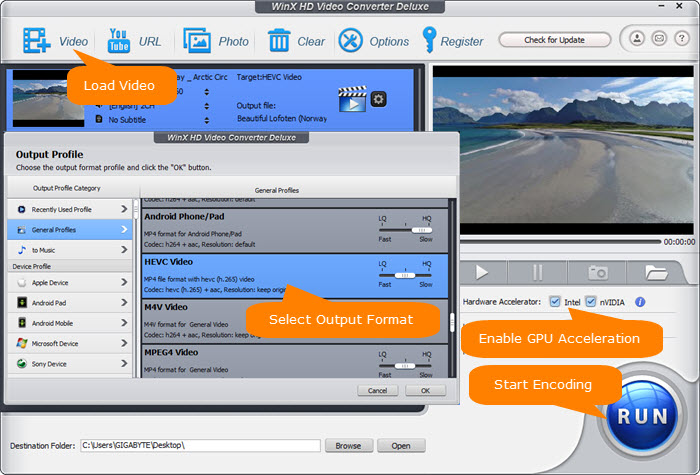Select the to Music category
Screen dimensions: 700x475
pos(70,250)
